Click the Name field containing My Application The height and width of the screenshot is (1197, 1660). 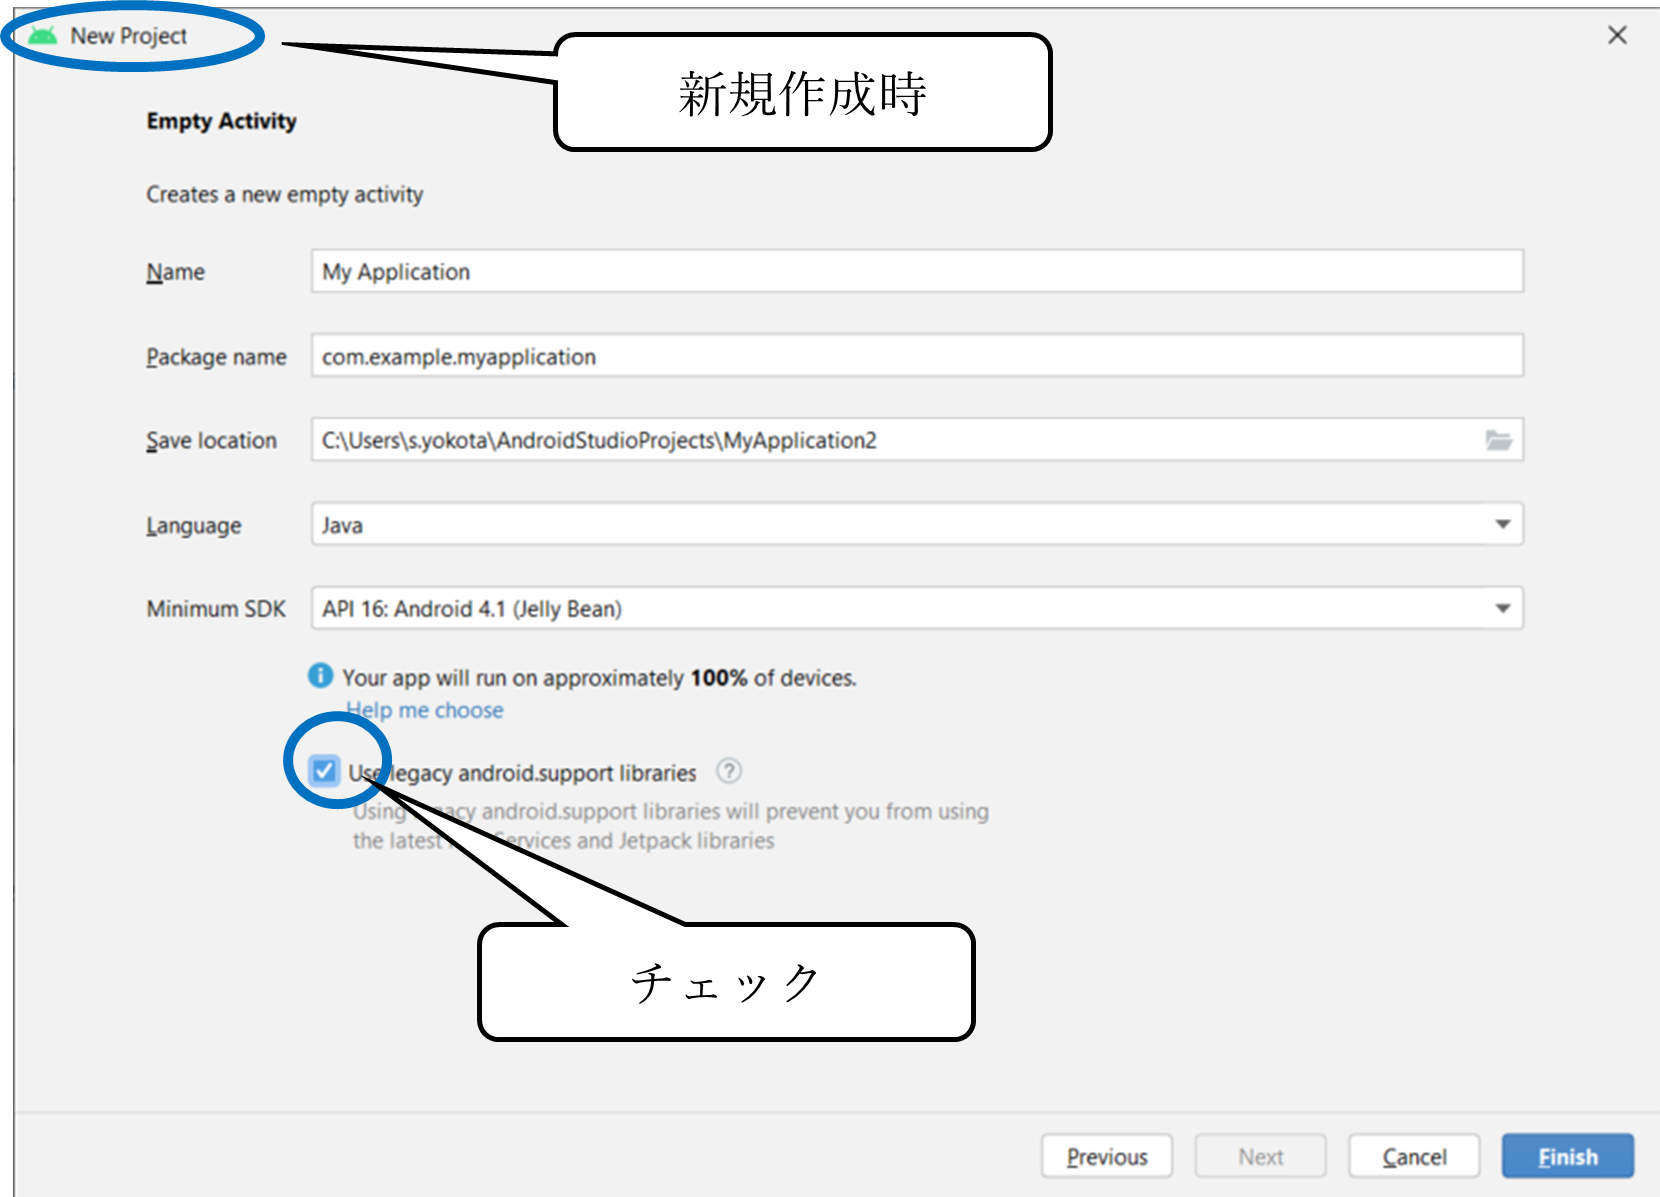click(x=916, y=272)
